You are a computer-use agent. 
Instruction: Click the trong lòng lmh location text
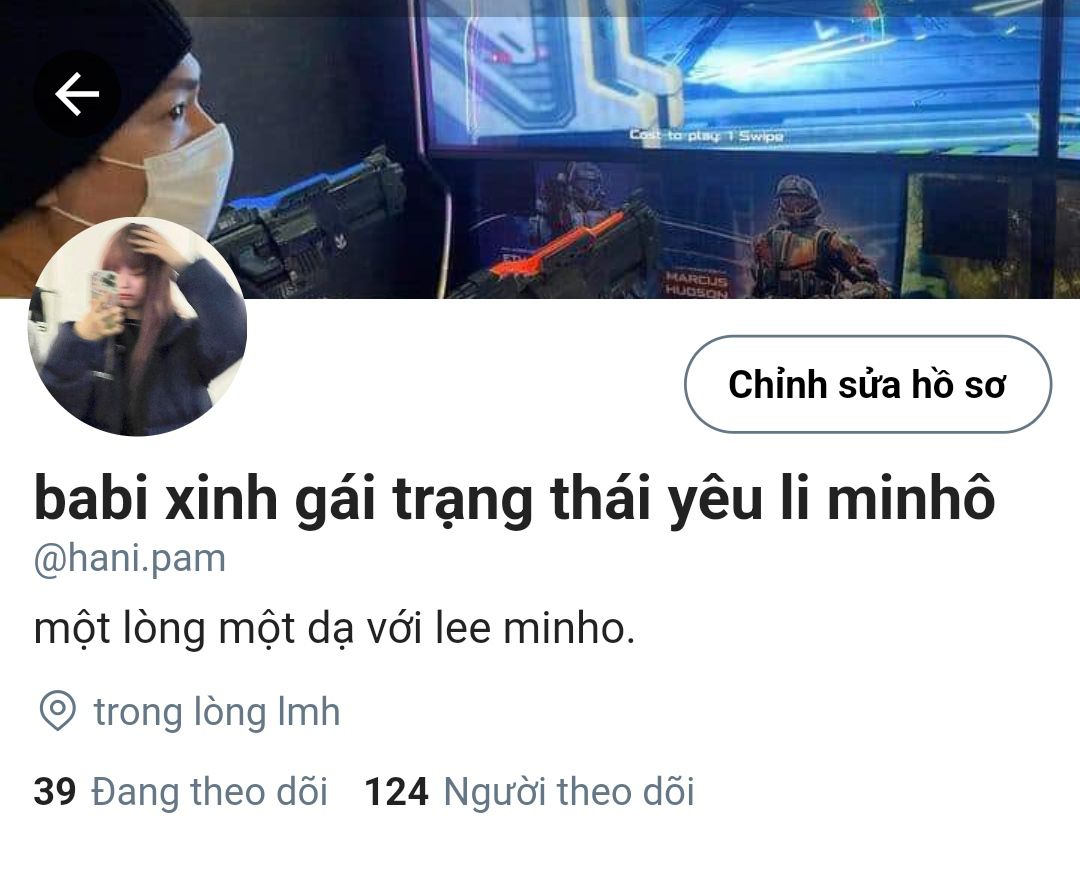(x=217, y=712)
